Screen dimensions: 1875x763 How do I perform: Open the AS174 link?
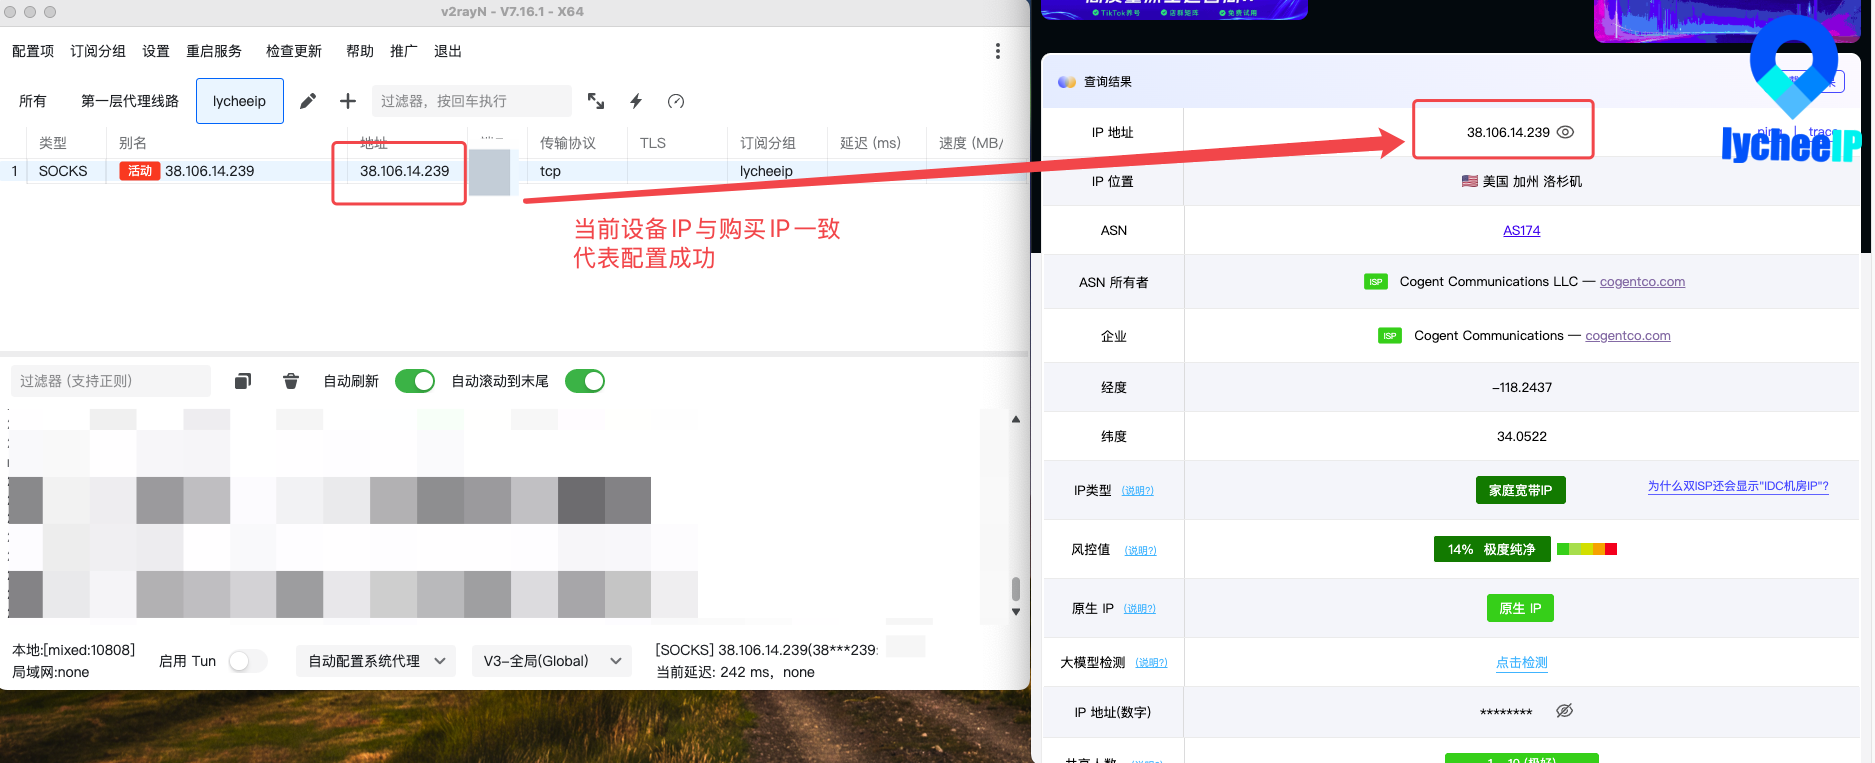point(1521,230)
